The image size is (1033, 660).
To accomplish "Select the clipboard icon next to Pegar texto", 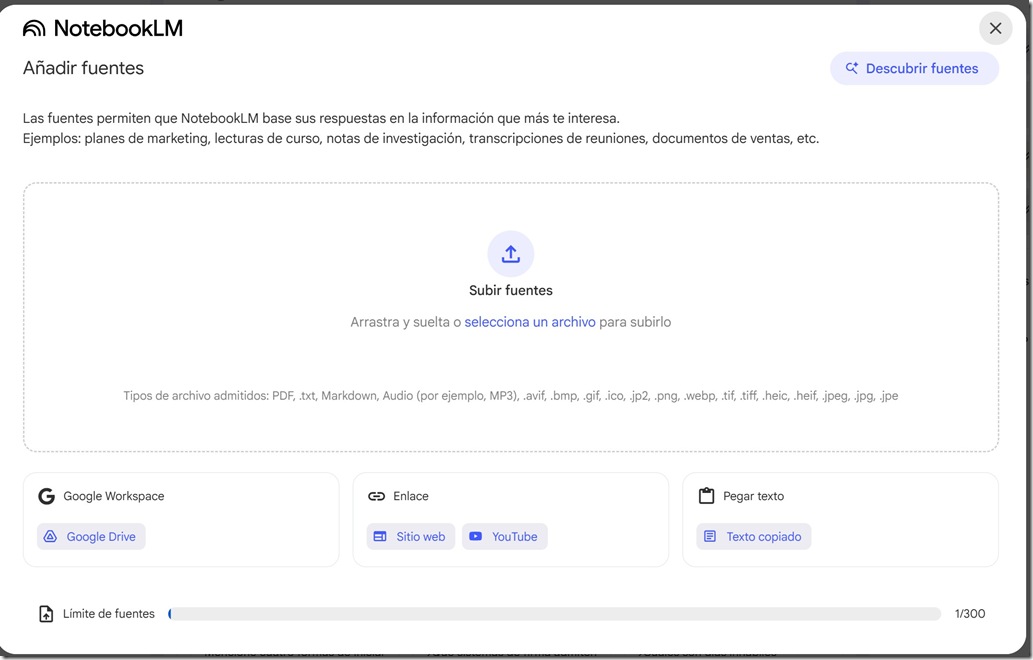I will pyautogui.click(x=707, y=495).
